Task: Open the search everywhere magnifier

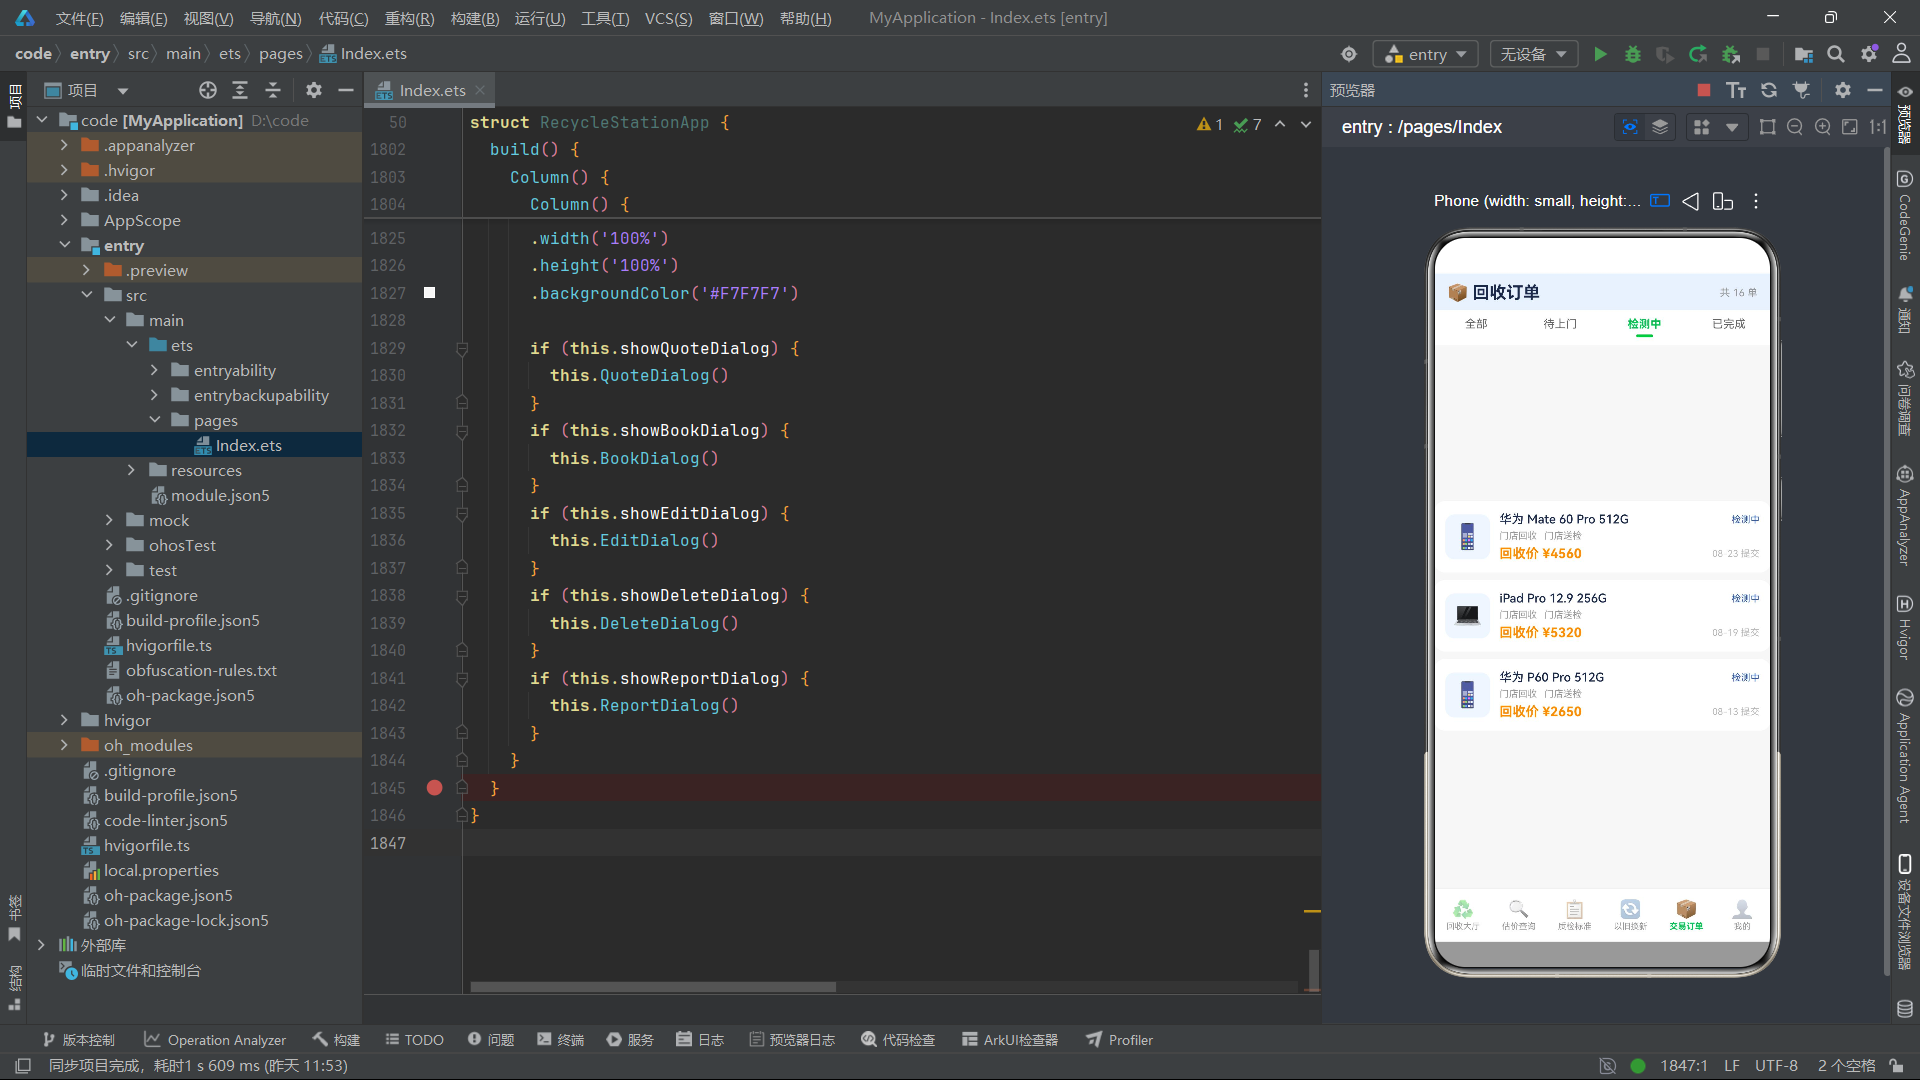Action: point(1836,54)
